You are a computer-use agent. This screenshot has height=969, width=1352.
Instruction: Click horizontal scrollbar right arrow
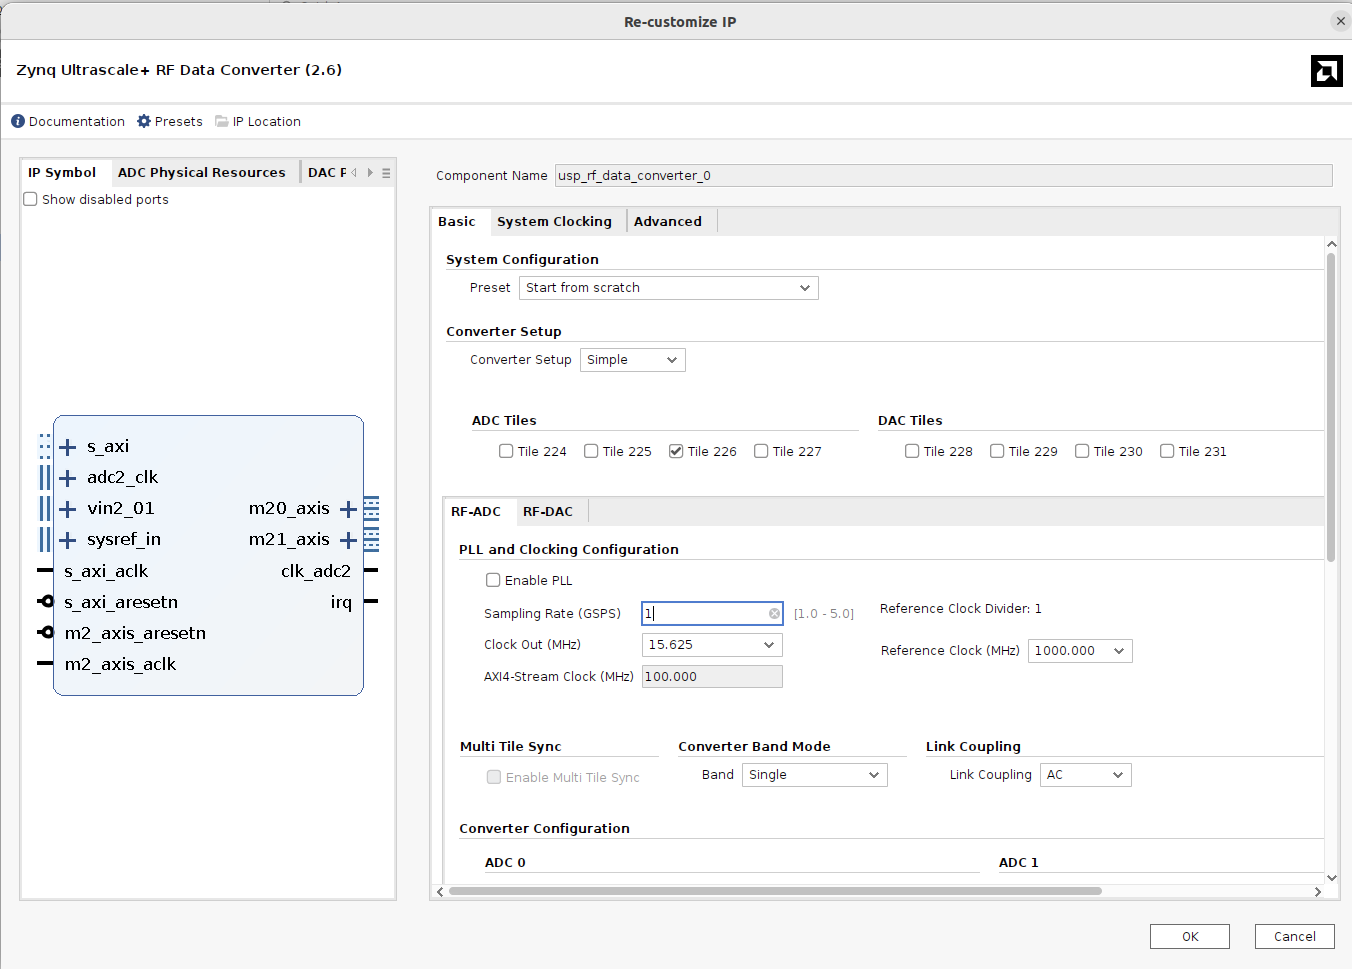coord(1317,891)
